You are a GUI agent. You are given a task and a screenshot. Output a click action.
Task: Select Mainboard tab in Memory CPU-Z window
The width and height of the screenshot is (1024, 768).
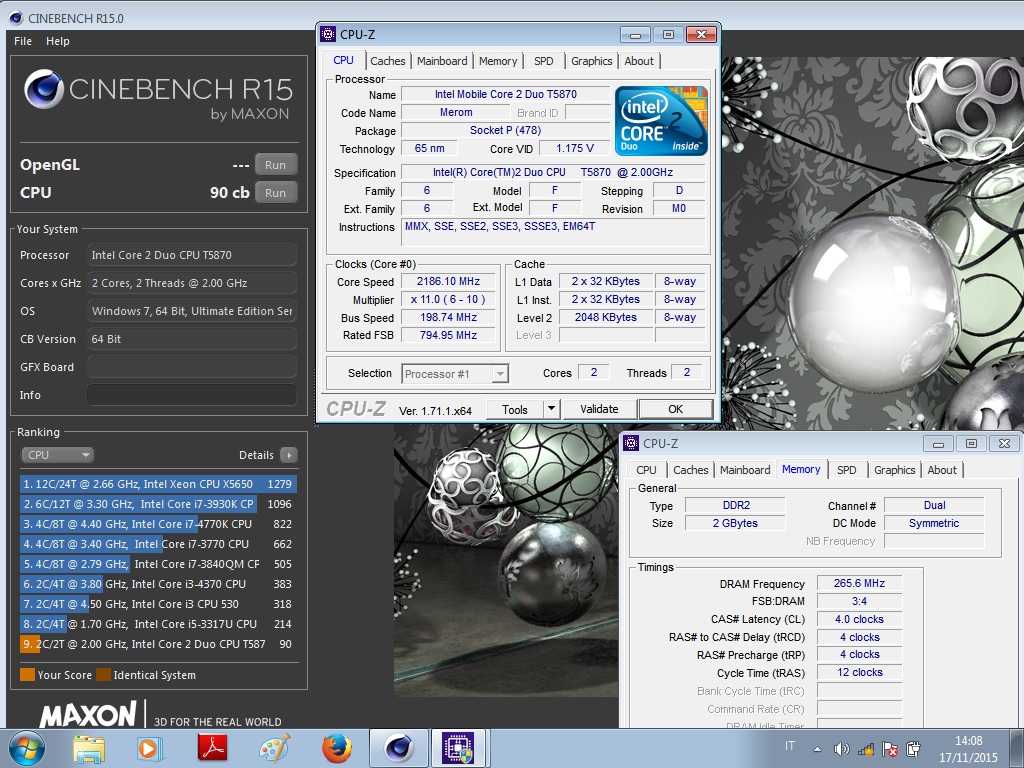tap(745, 470)
